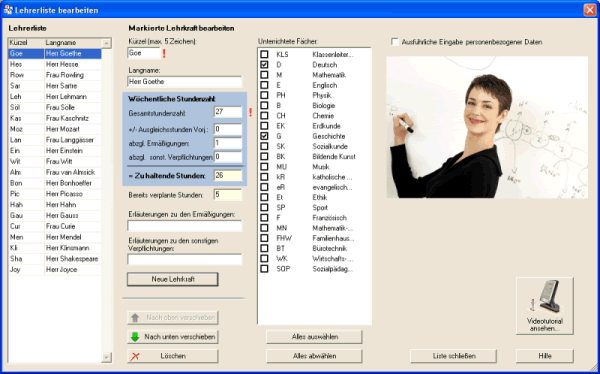Click Bereits verplante Stunden field showing 5
Image resolution: width=600 pixels, height=374 pixels.
click(x=228, y=194)
